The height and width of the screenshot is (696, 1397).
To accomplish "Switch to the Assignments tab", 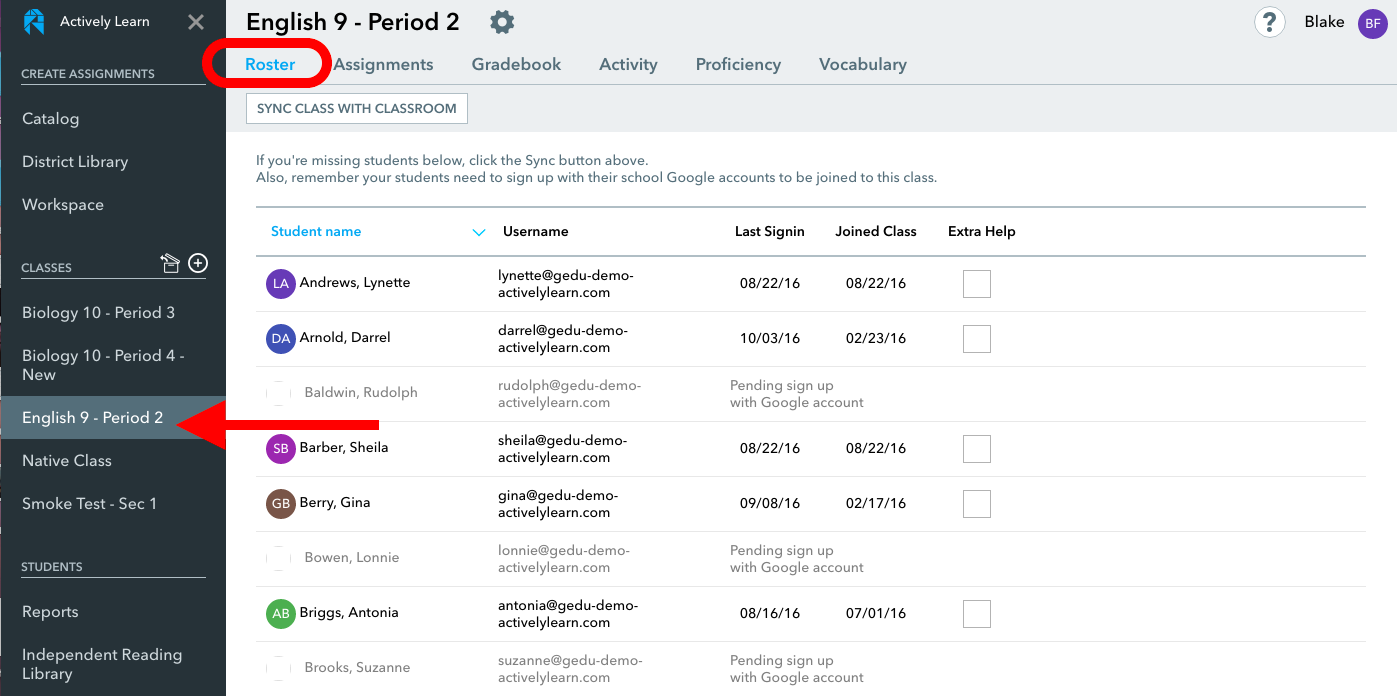I will (384, 64).
